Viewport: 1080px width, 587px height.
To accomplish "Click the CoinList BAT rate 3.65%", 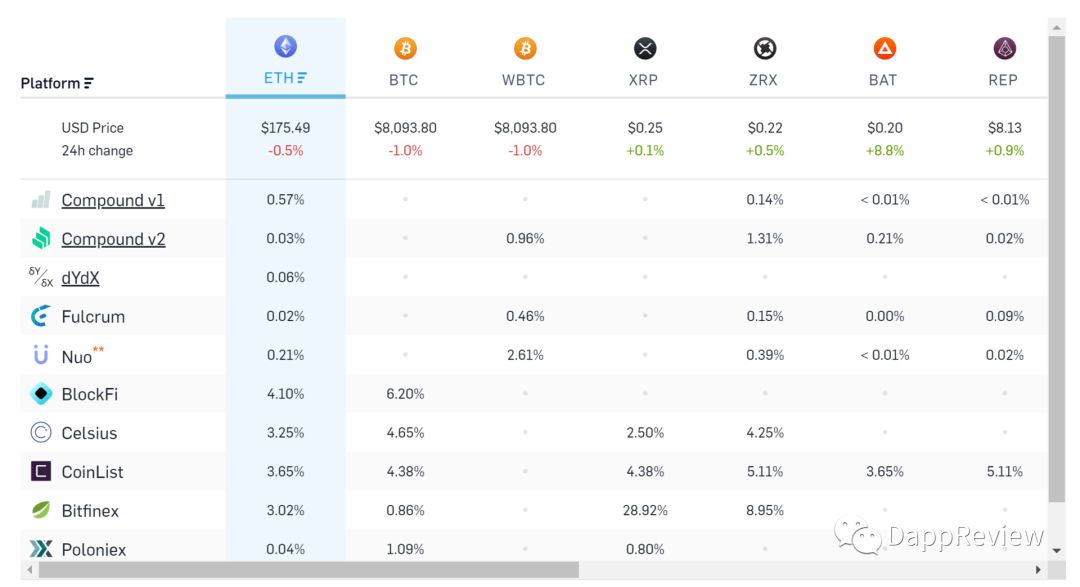I will (x=884, y=471).
